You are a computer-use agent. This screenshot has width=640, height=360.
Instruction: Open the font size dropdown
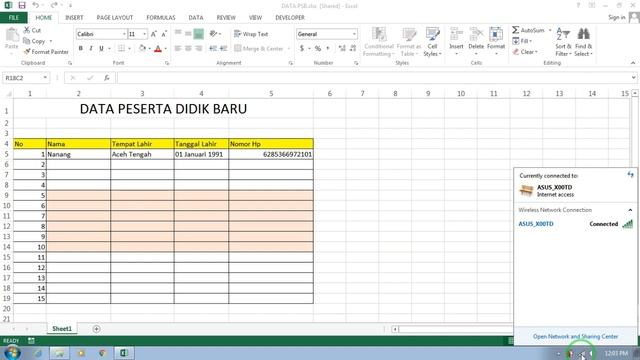(144, 34)
